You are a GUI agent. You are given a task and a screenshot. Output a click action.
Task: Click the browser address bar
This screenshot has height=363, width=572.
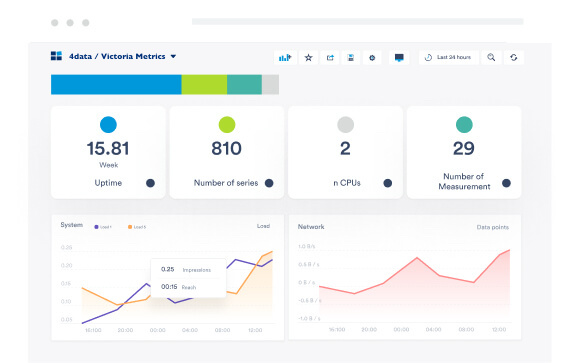tap(358, 22)
